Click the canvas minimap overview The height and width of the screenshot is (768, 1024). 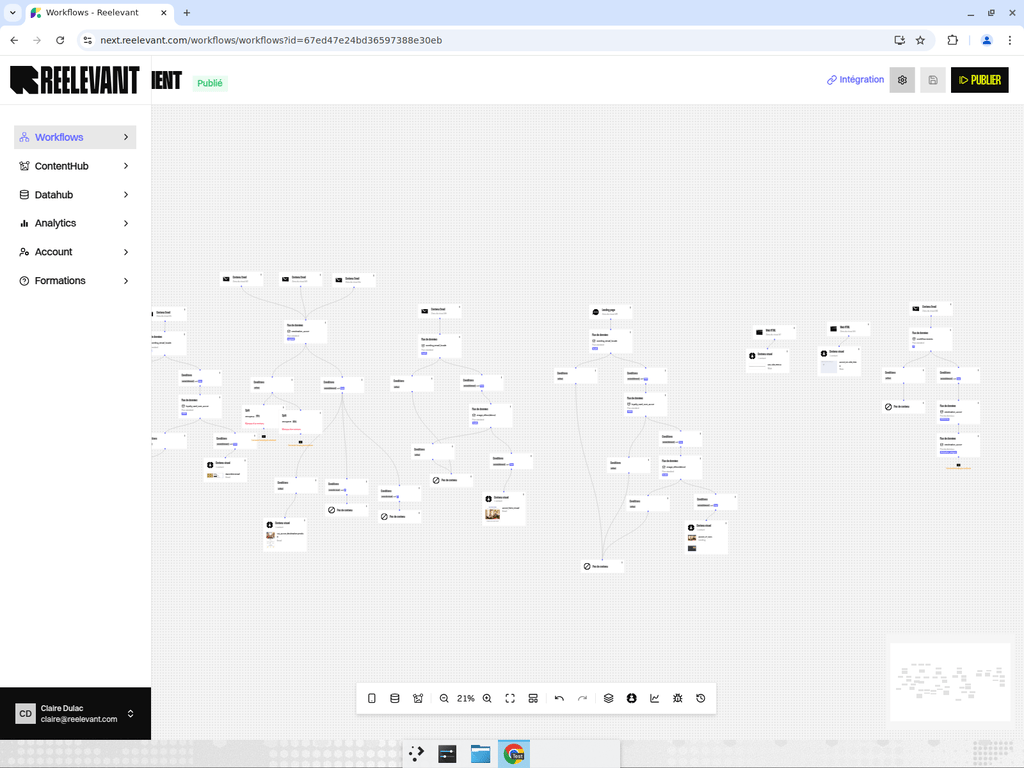(950, 682)
